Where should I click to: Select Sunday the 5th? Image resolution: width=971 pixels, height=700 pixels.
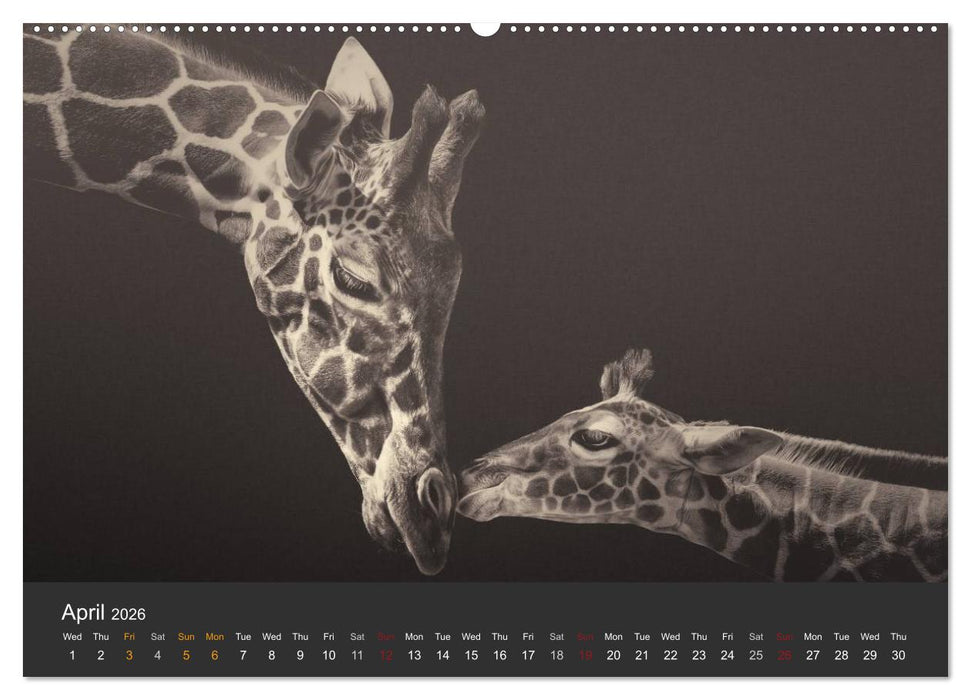[185, 652]
